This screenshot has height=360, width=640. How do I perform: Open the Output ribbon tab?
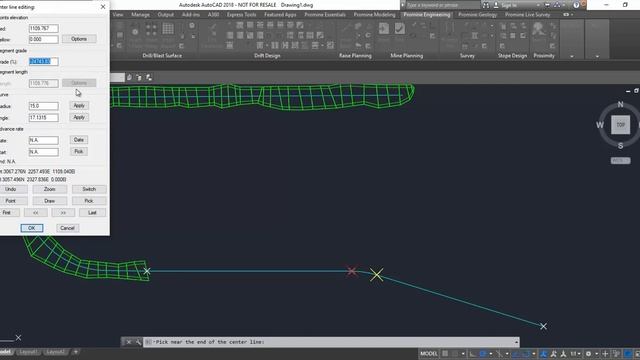point(165,15)
